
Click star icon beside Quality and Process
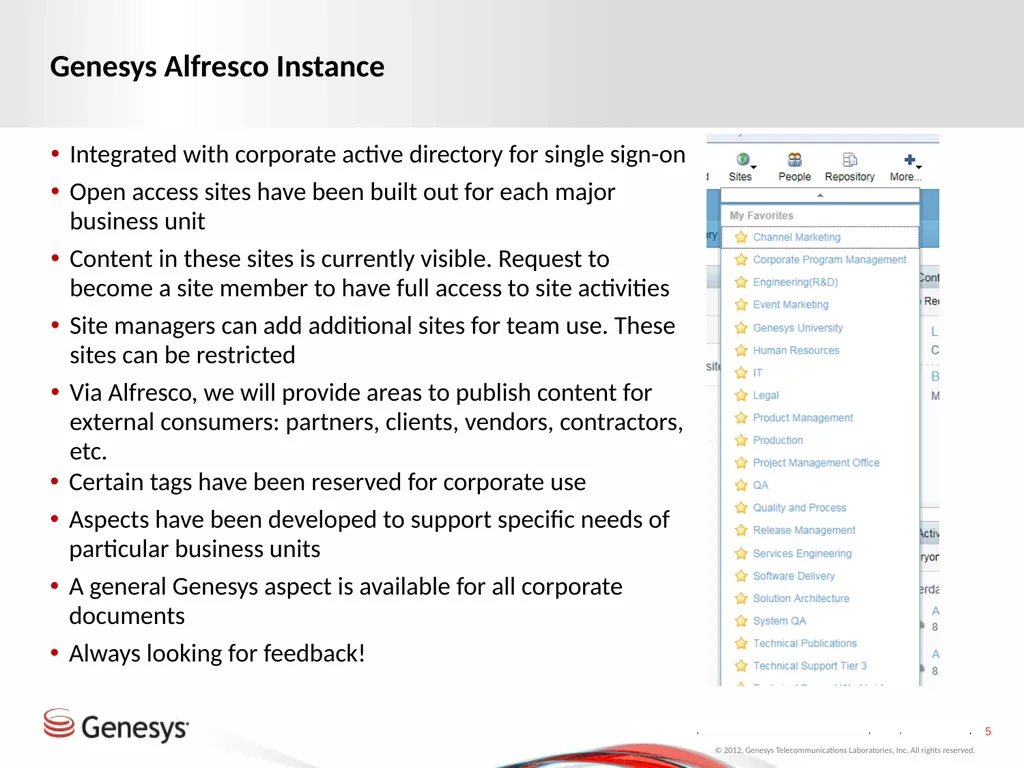[x=741, y=507]
